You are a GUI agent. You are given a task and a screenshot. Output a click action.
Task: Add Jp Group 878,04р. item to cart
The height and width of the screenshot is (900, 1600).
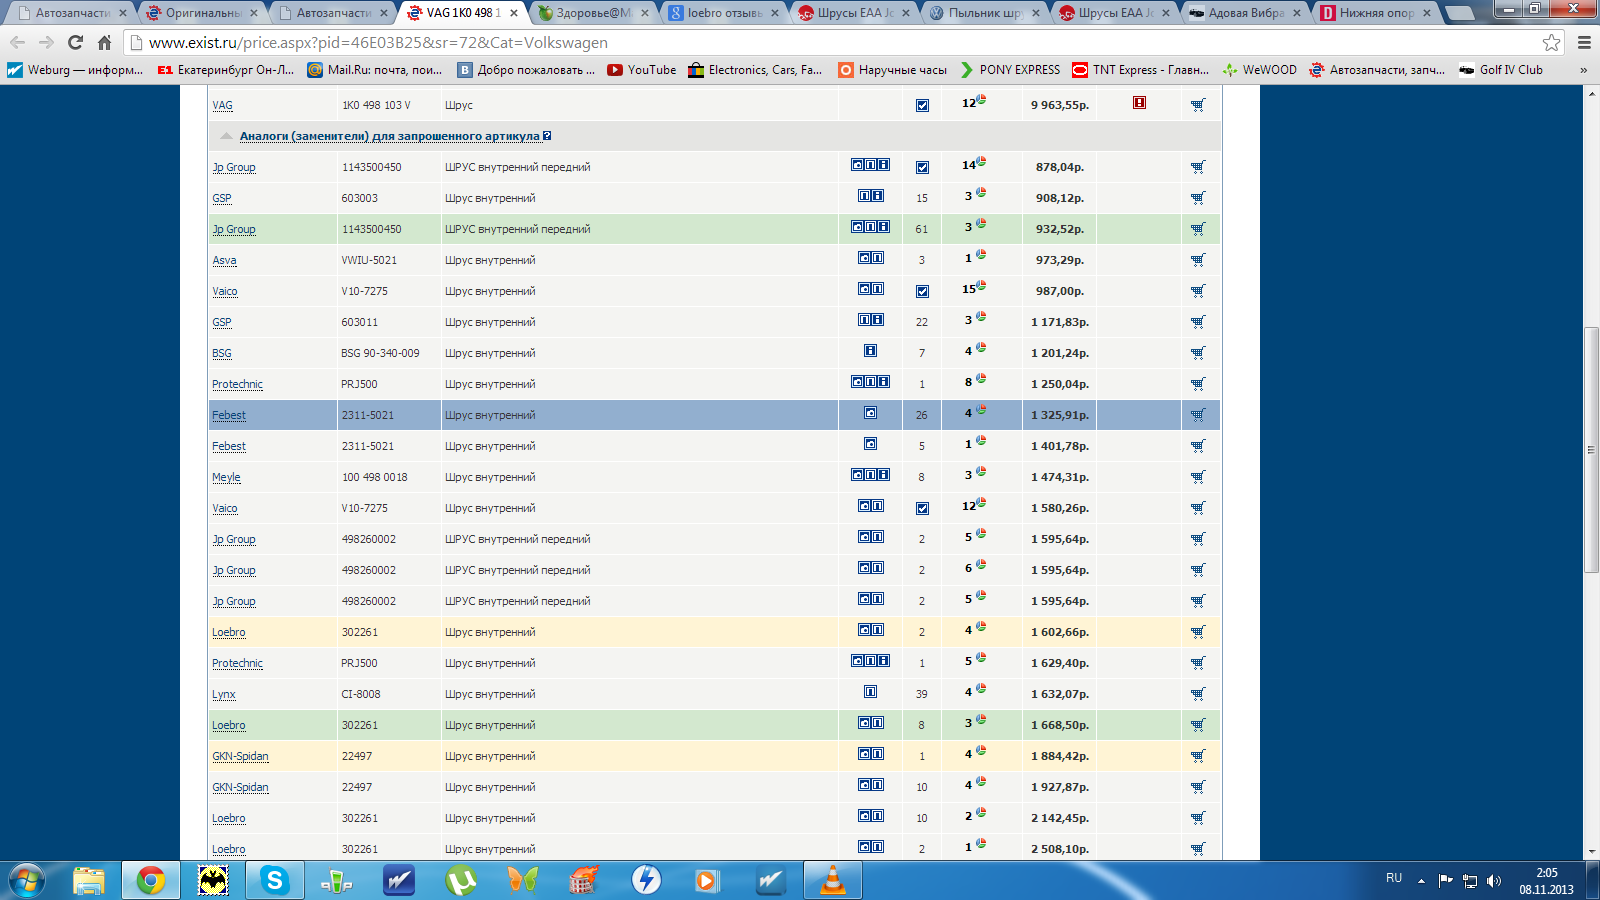pyautogui.click(x=1198, y=167)
